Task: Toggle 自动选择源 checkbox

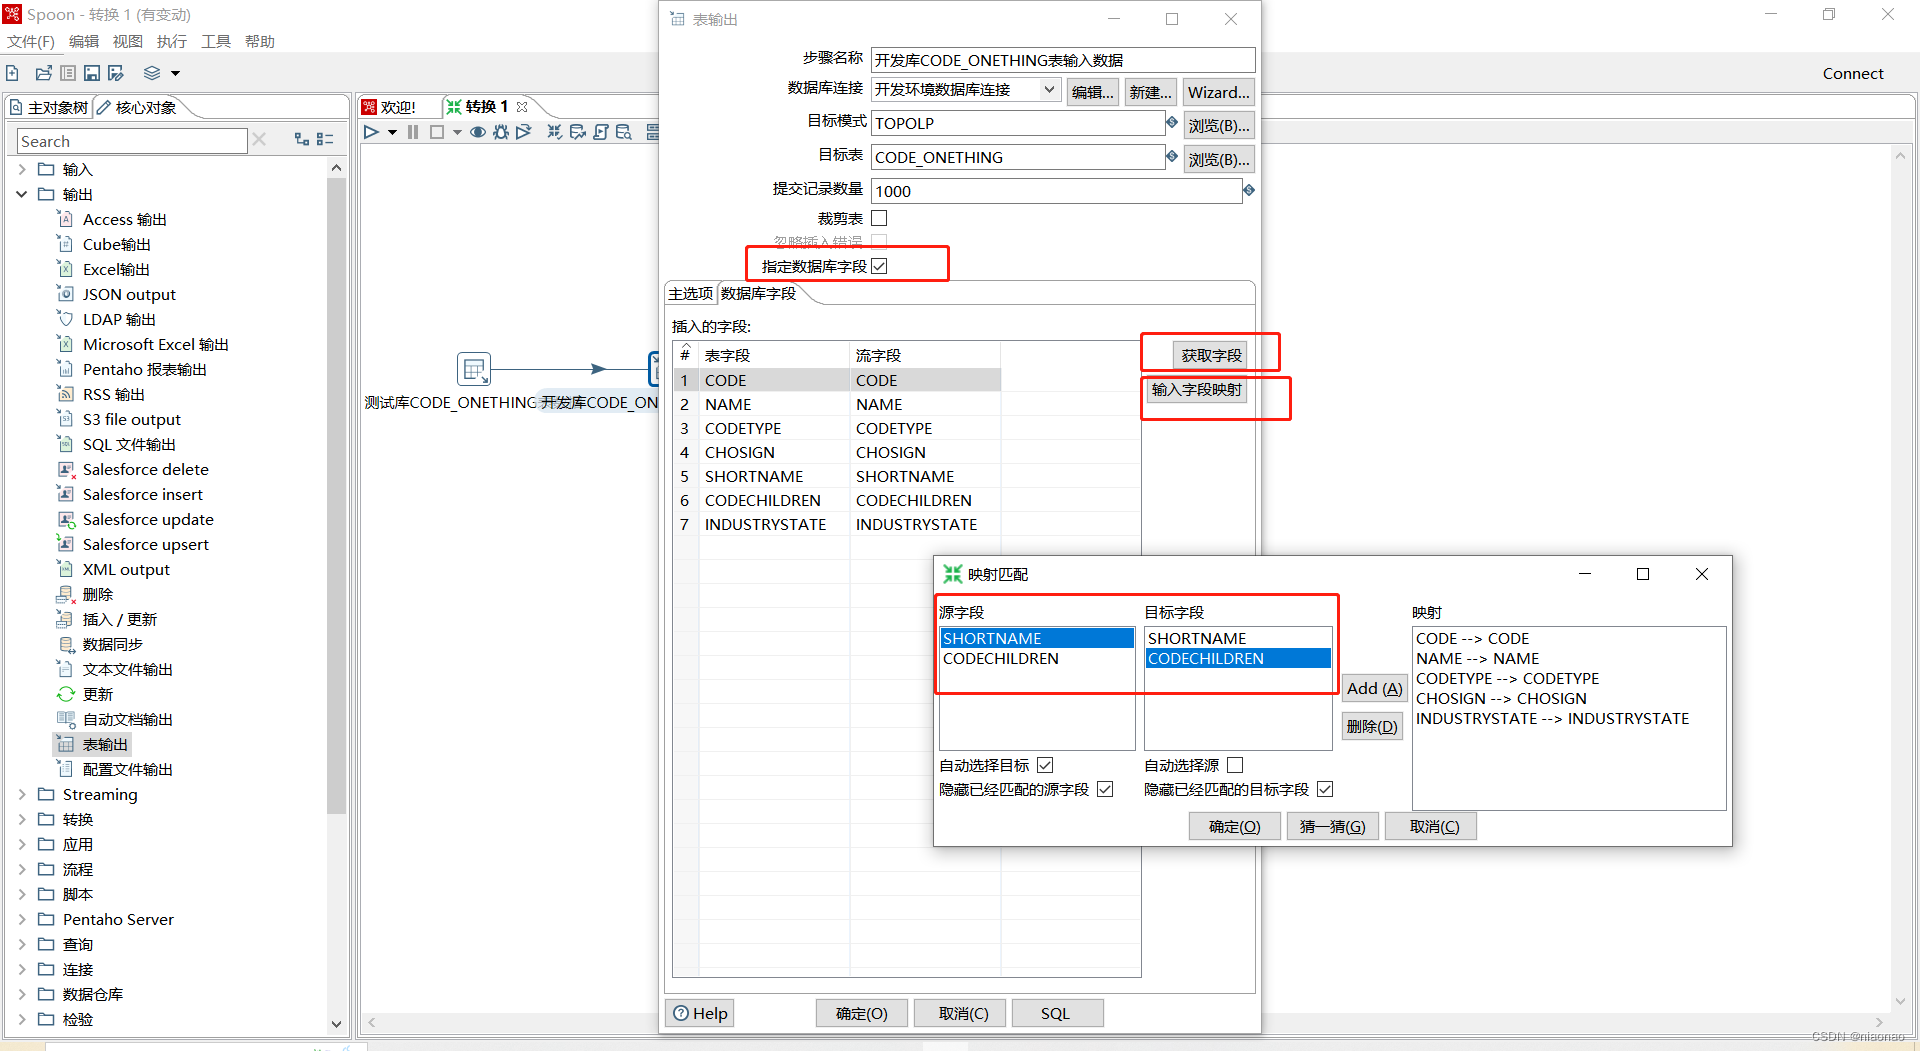Action: pyautogui.click(x=1235, y=765)
